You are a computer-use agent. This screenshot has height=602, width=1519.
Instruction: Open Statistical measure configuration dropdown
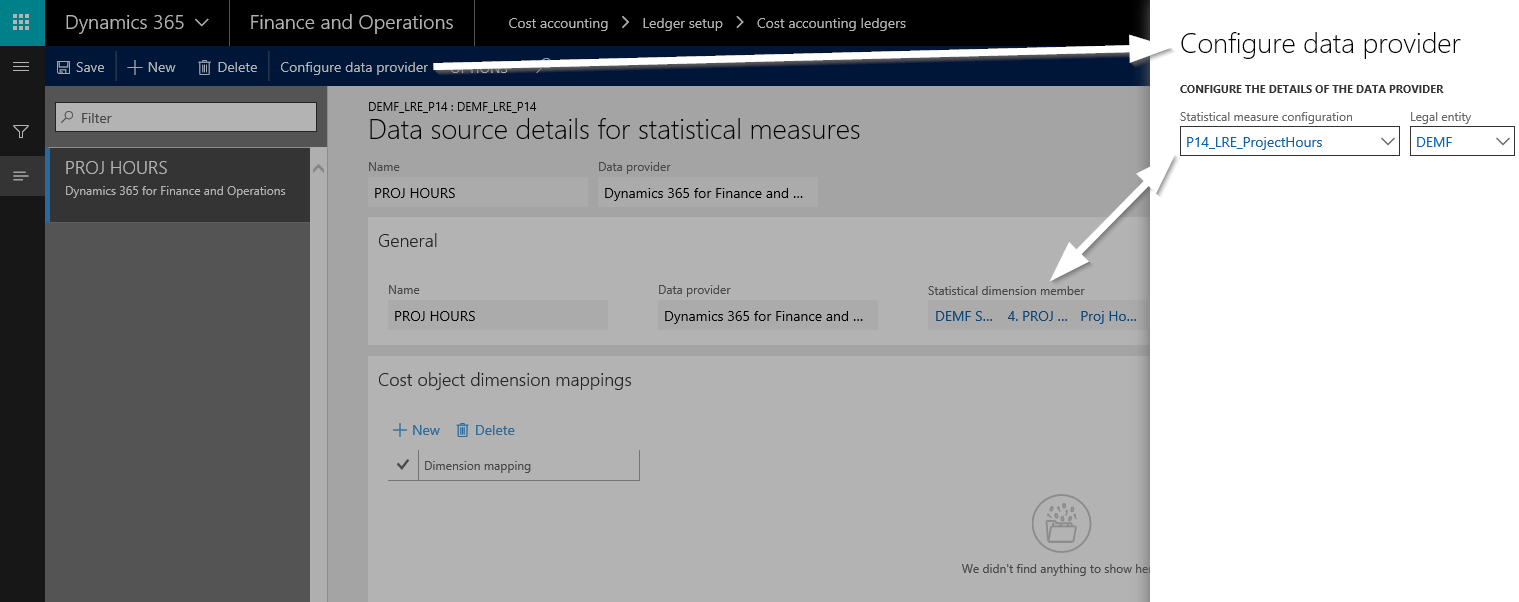tap(1387, 142)
